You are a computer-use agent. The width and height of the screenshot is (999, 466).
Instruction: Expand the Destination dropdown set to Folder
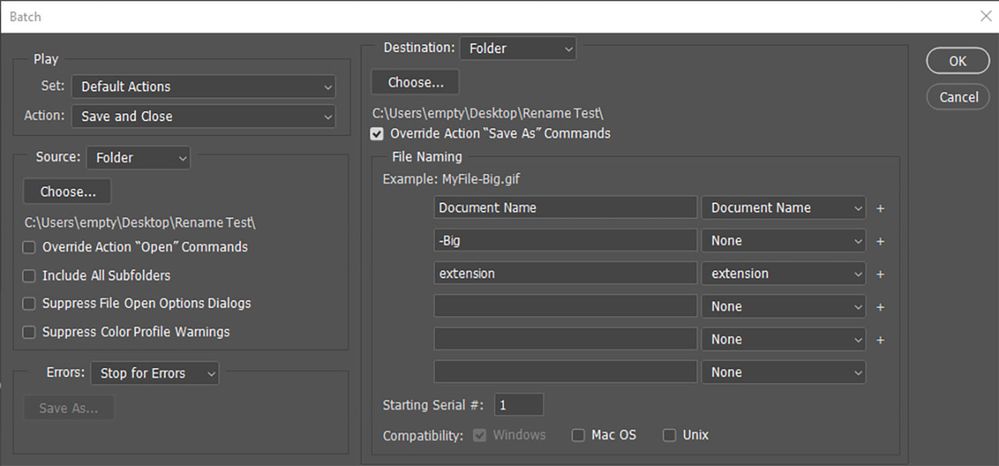(518, 48)
